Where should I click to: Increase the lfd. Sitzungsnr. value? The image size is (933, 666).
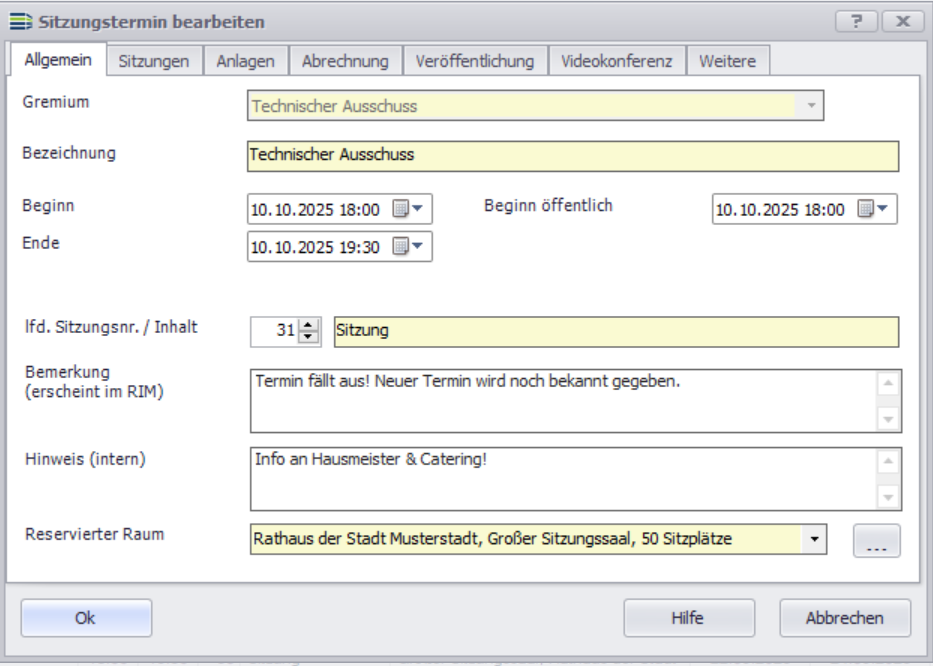pos(309,325)
